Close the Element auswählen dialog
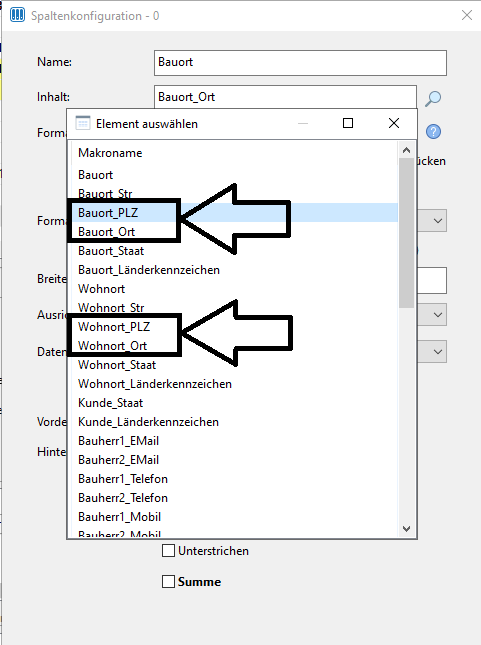 tap(394, 123)
